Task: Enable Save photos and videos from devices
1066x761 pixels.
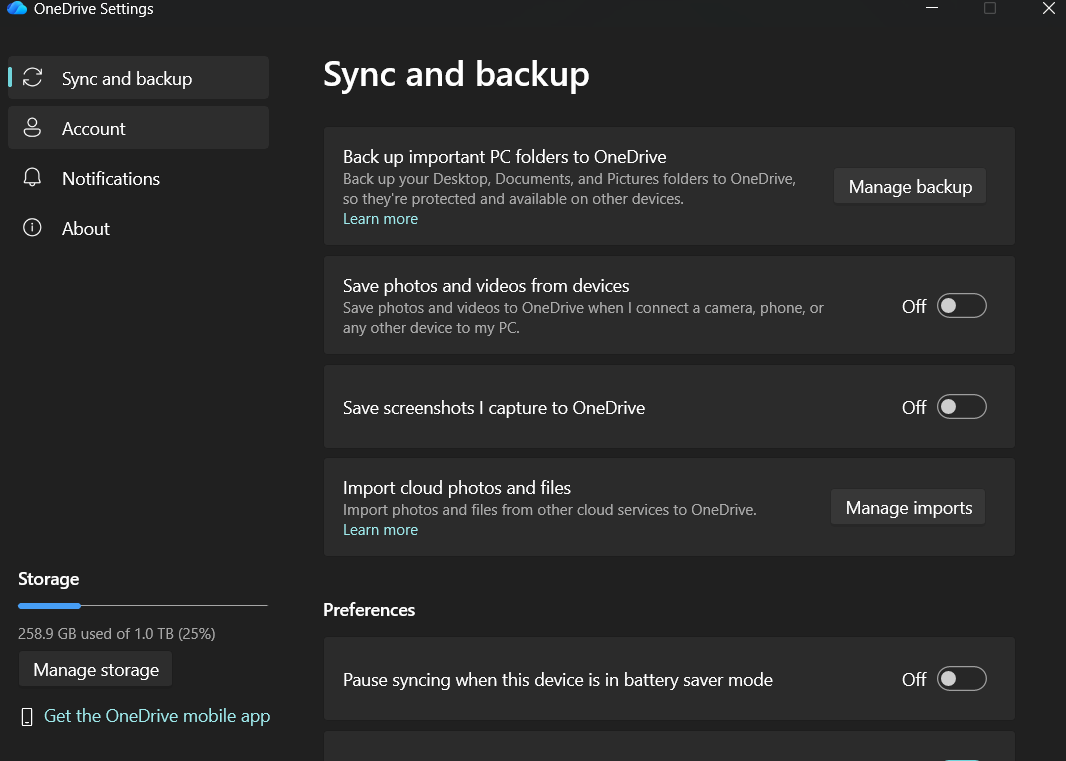Action: coord(961,306)
